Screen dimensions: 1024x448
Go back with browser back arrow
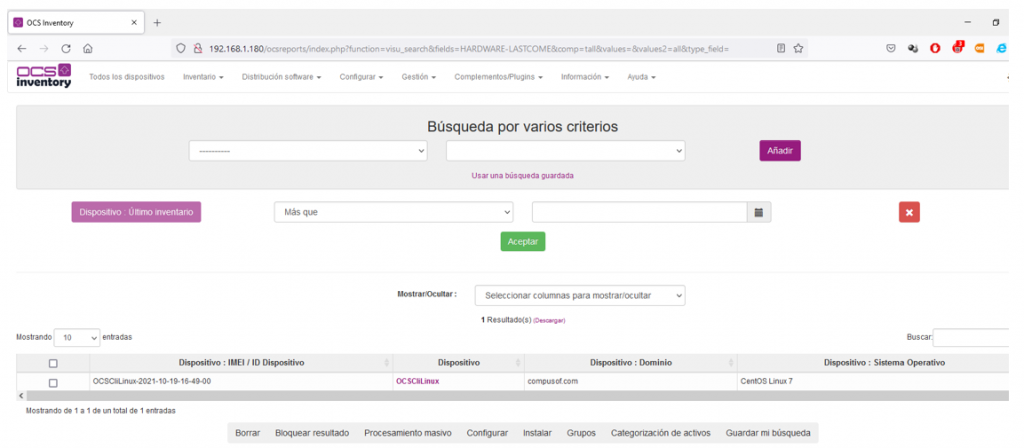[x=22, y=48]
